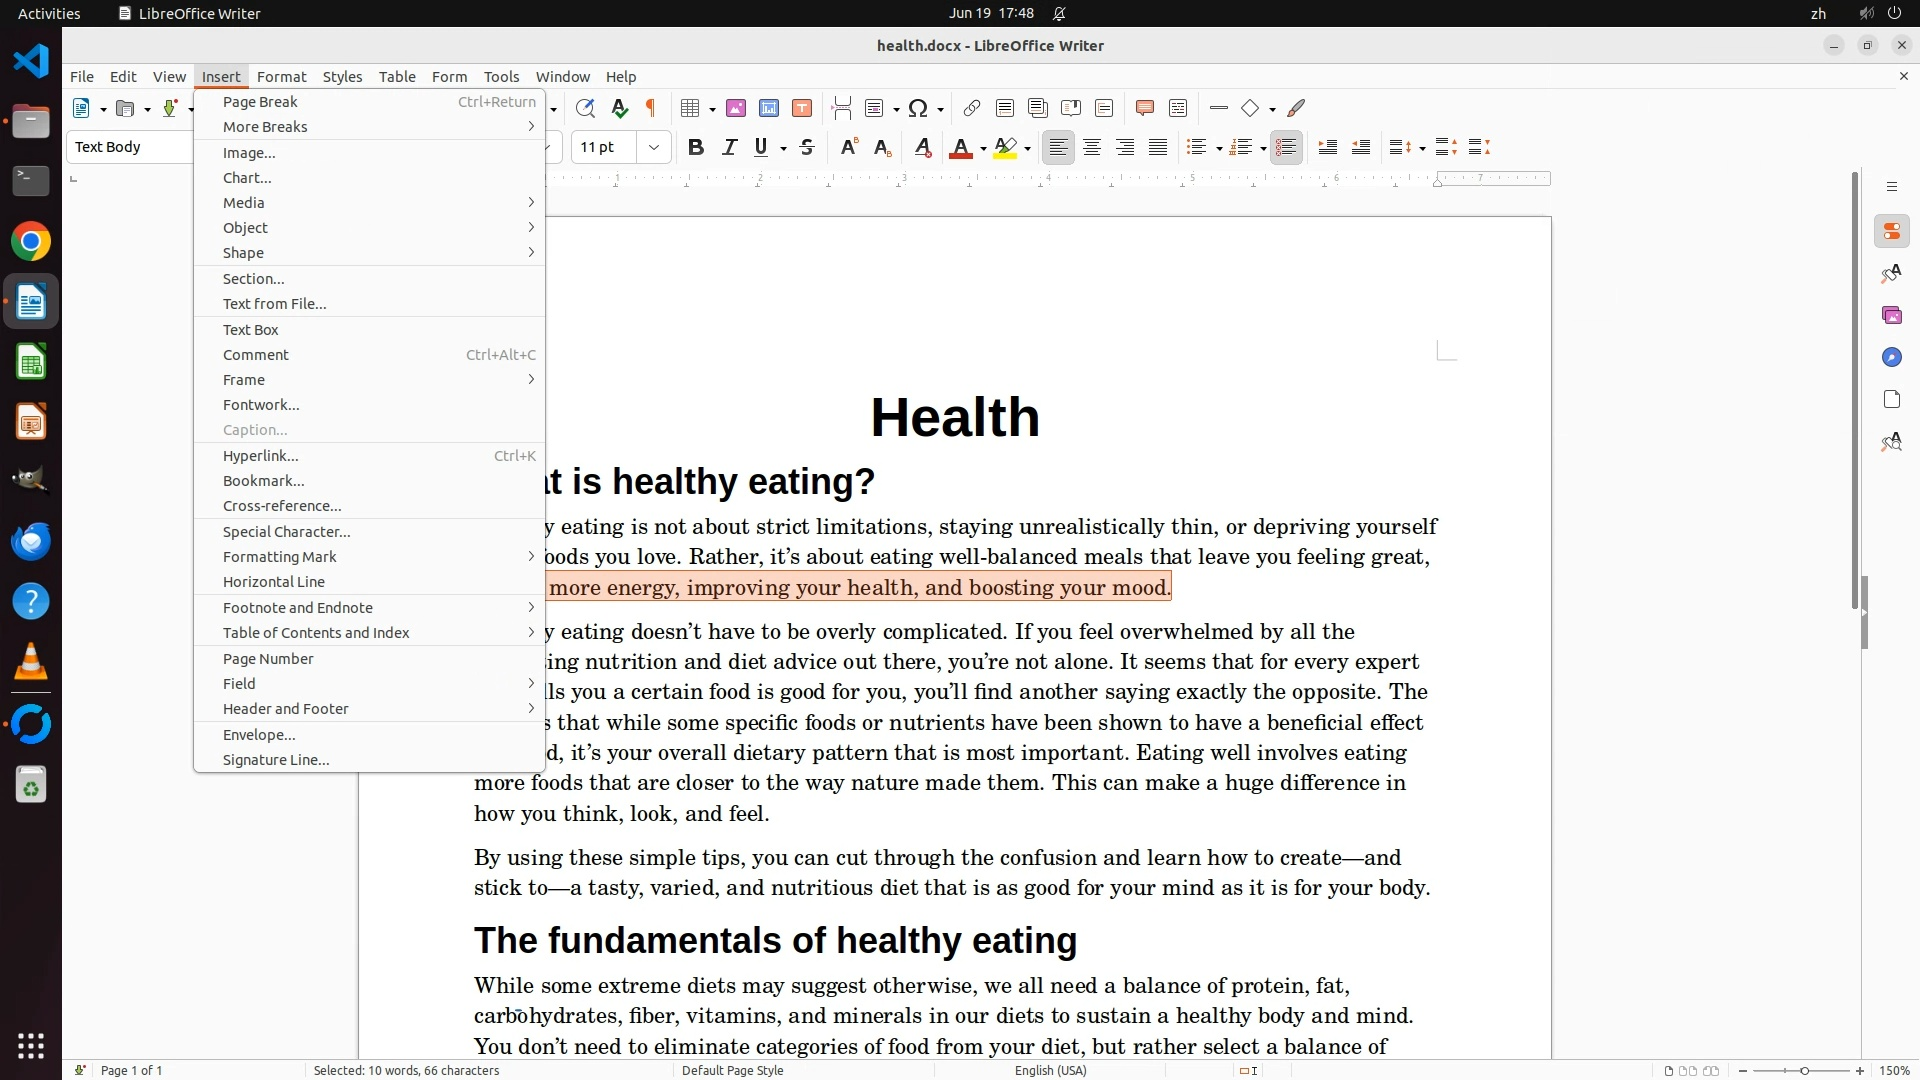Choose Page Break from Insert menu
Viewport: 1920px width, 1080px height.
[261, 102]
